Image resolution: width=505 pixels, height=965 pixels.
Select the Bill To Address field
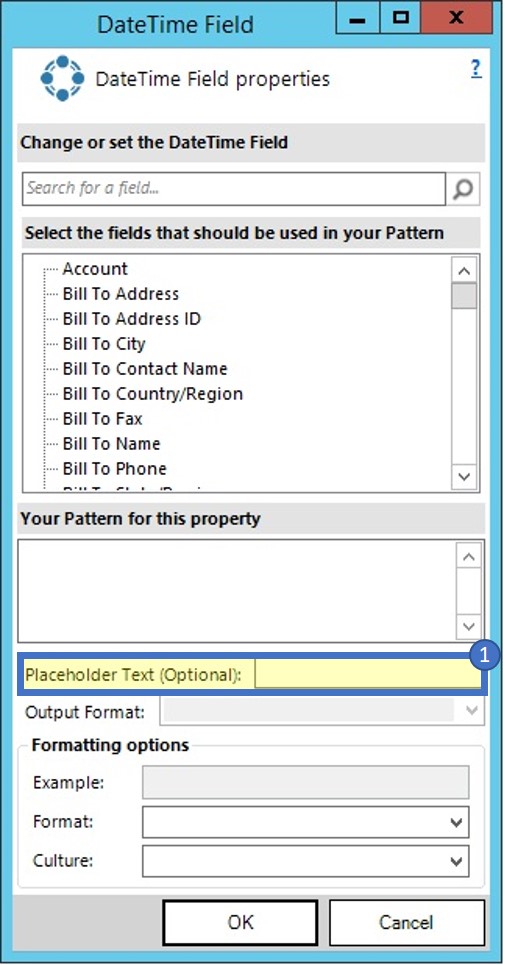tap(121, 294)
